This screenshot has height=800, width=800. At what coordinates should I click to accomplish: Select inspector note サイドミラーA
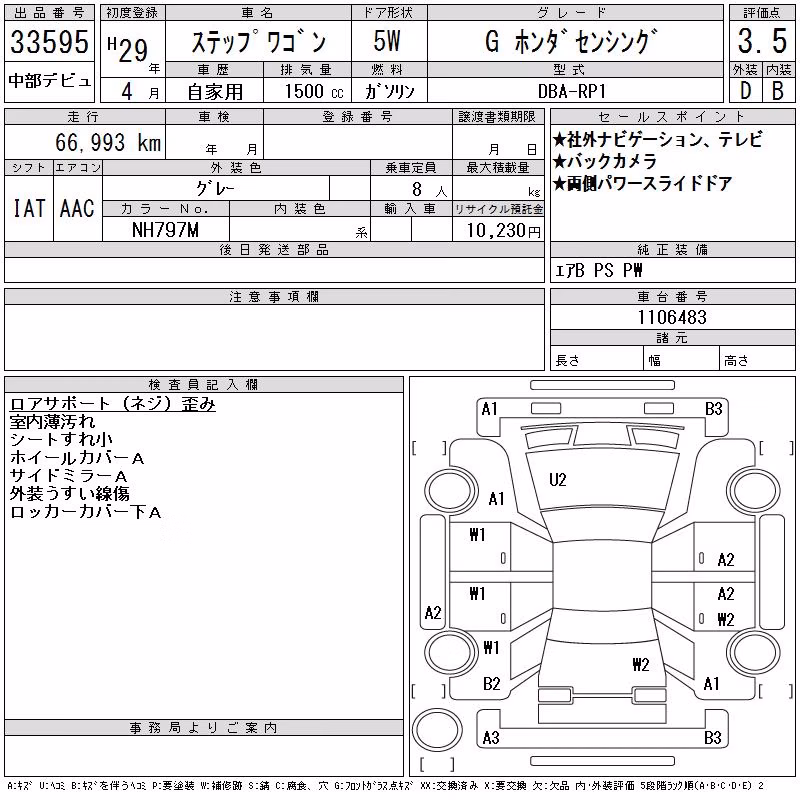[x=68, y=476]
